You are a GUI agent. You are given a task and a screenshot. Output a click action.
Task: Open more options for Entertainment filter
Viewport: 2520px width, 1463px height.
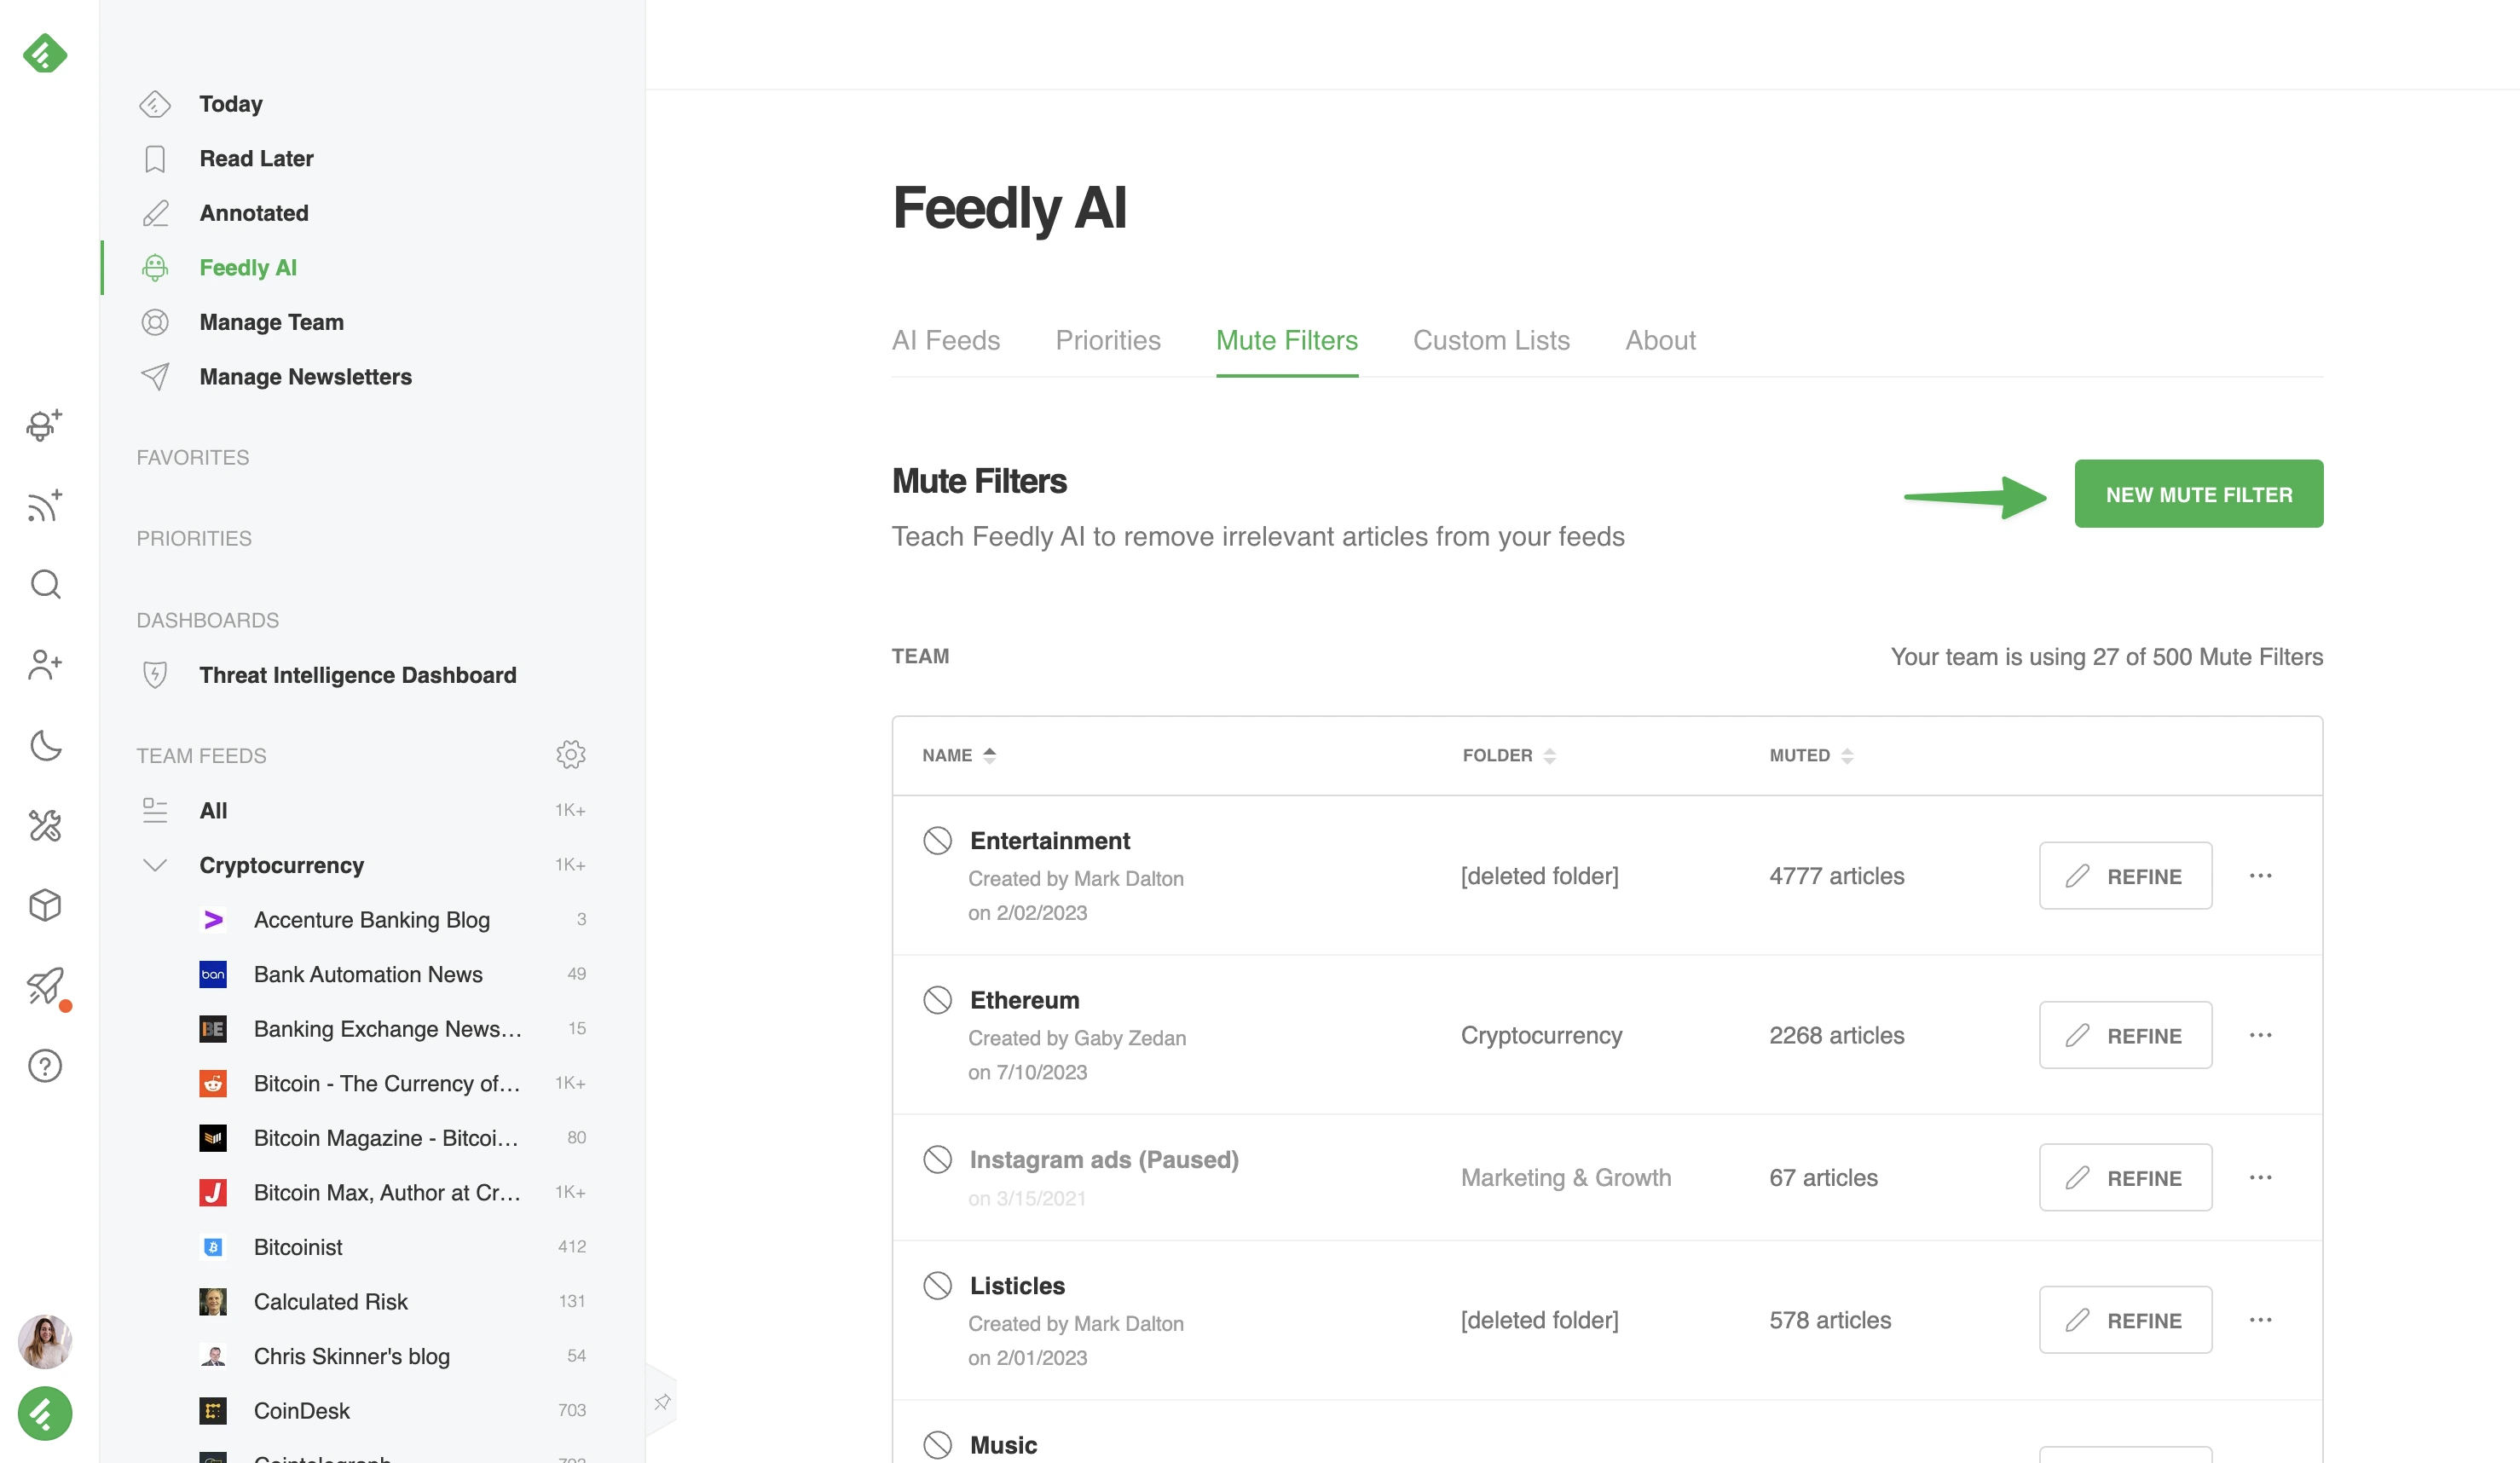pos(2260,876)
